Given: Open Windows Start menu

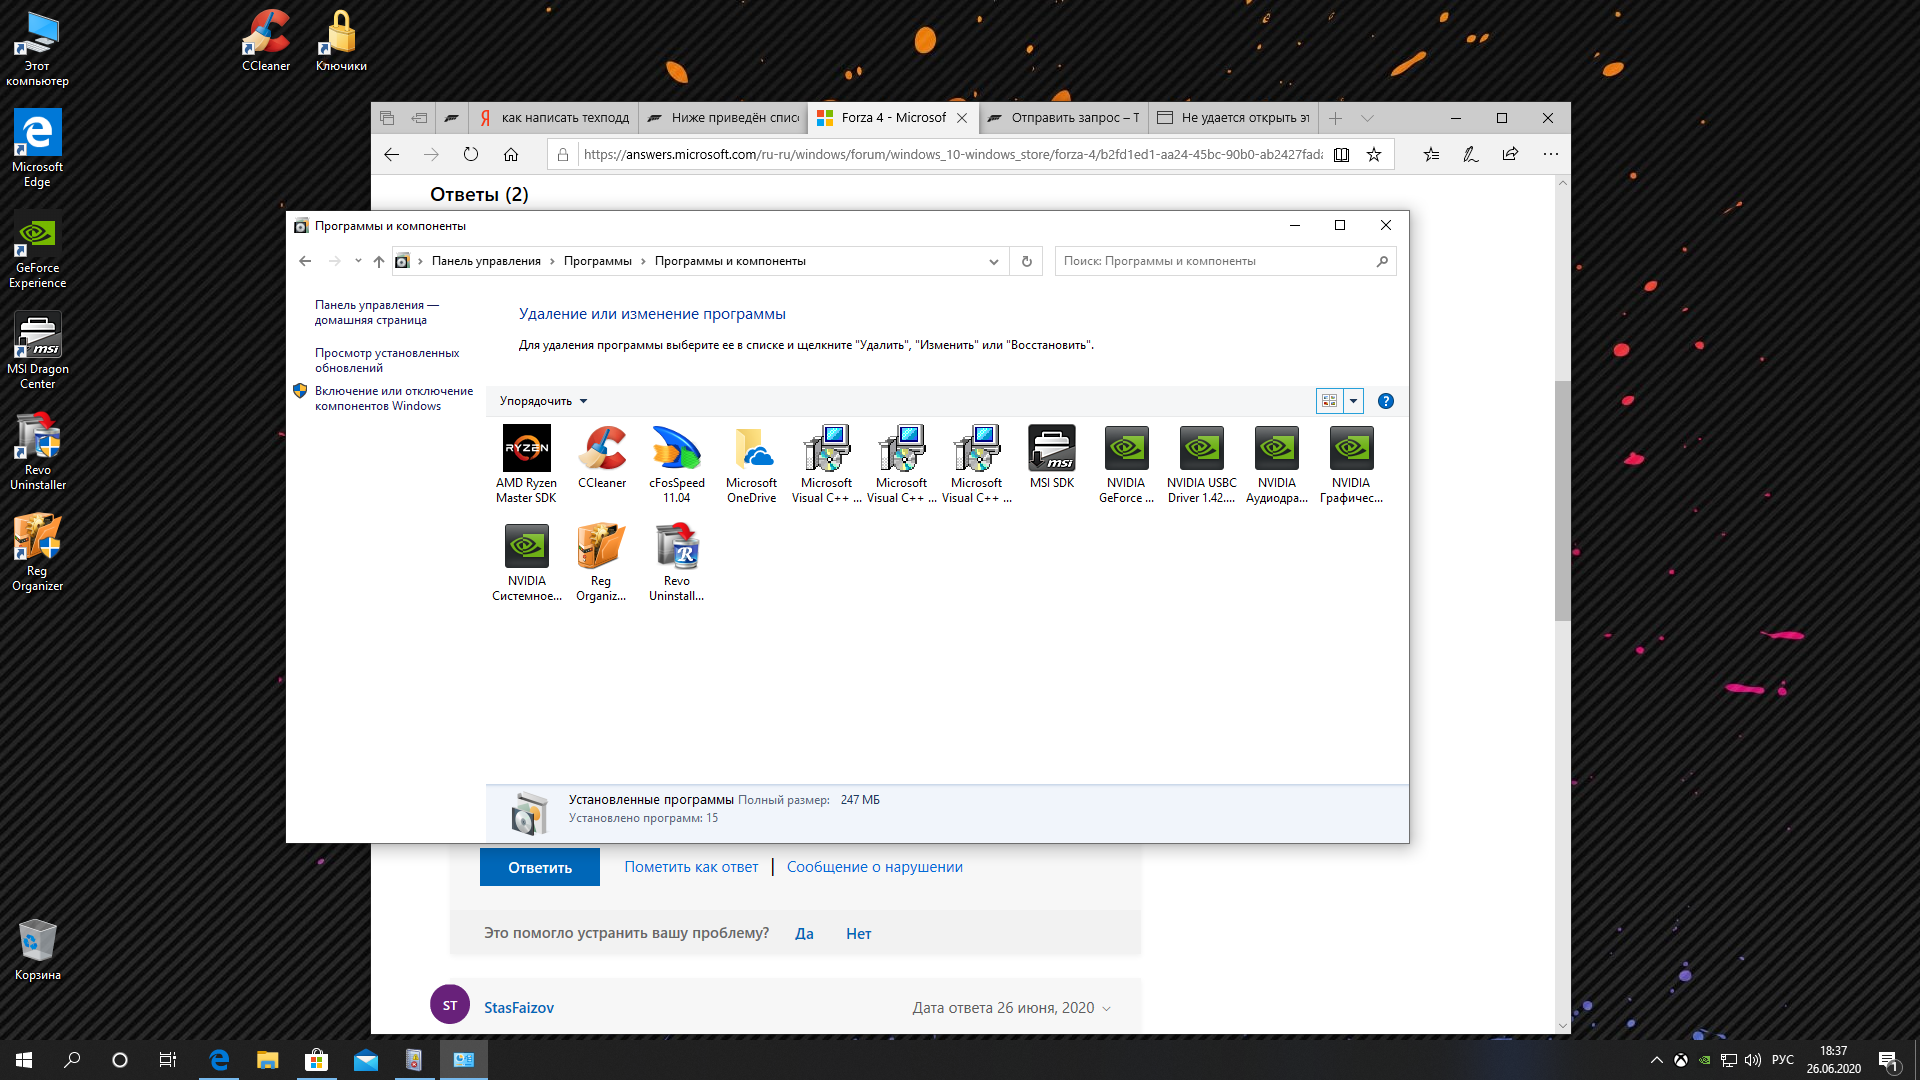Looking at the screenshot, I should 24,1060.
